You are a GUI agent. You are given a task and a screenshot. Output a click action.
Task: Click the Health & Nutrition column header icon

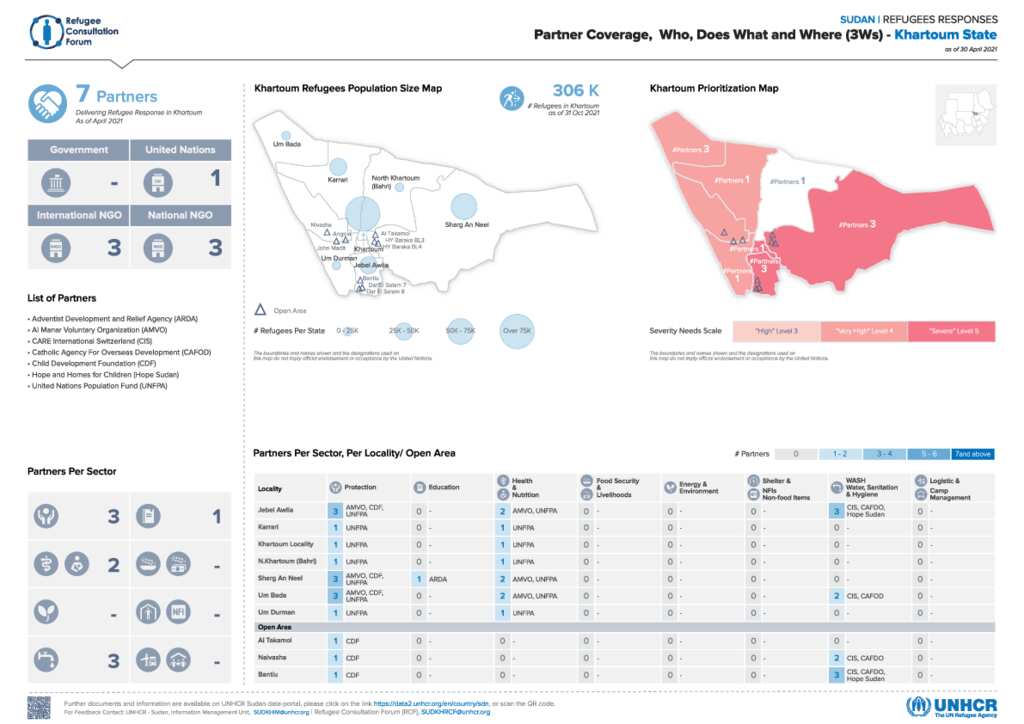click(x=505, y=487)
